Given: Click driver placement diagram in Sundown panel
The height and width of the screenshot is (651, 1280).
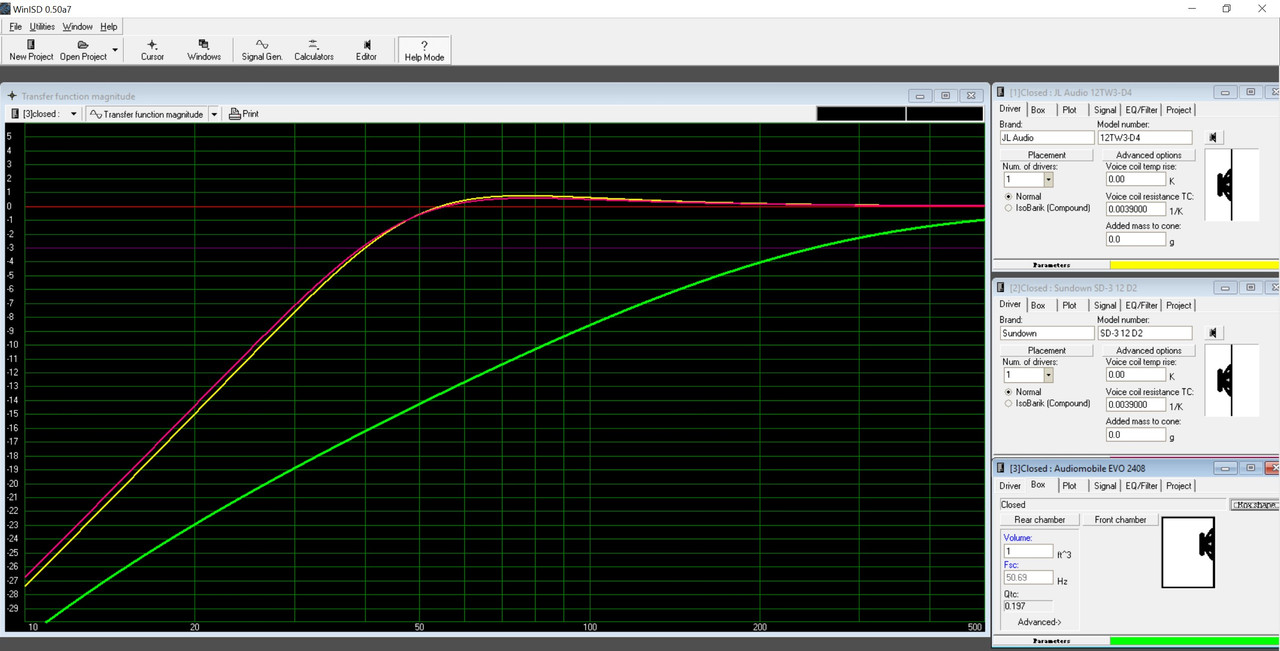Looking at the screenshot, I should click(x=1232, y=380).
